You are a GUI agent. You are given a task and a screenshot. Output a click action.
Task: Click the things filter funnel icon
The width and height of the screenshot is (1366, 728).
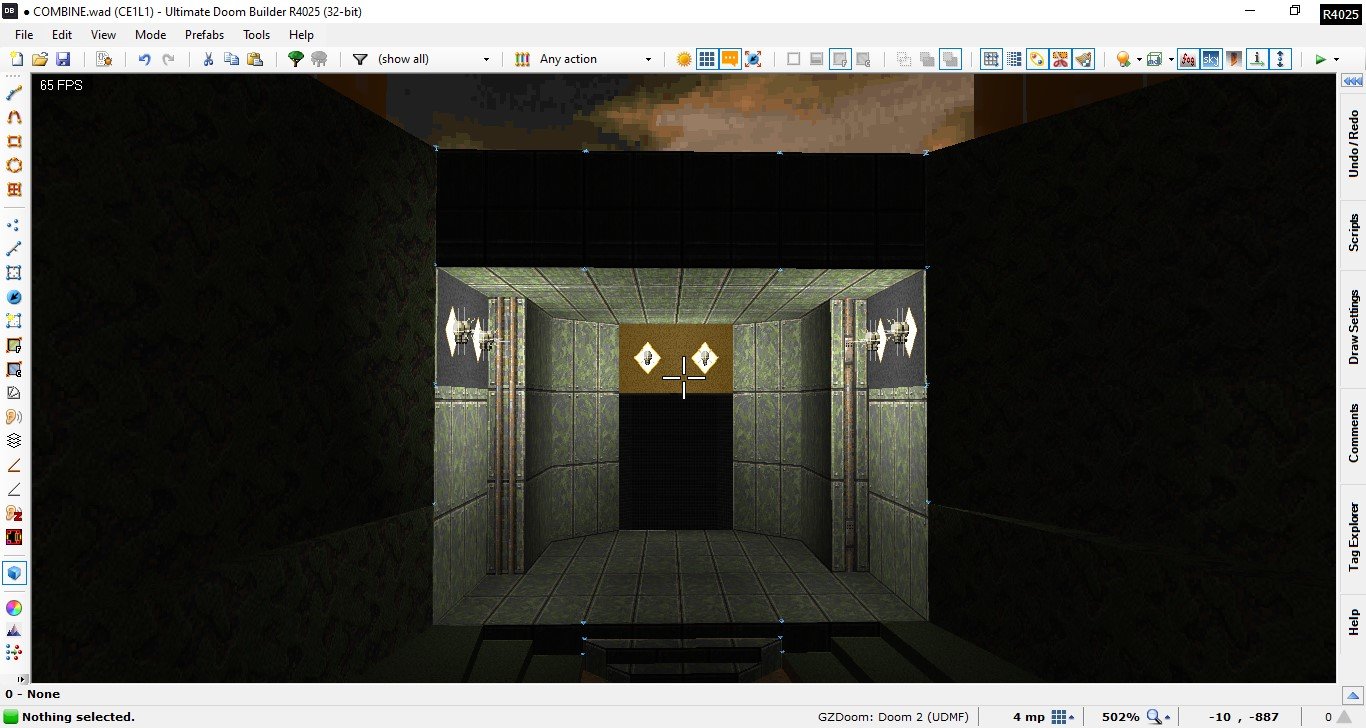point(360,59)
